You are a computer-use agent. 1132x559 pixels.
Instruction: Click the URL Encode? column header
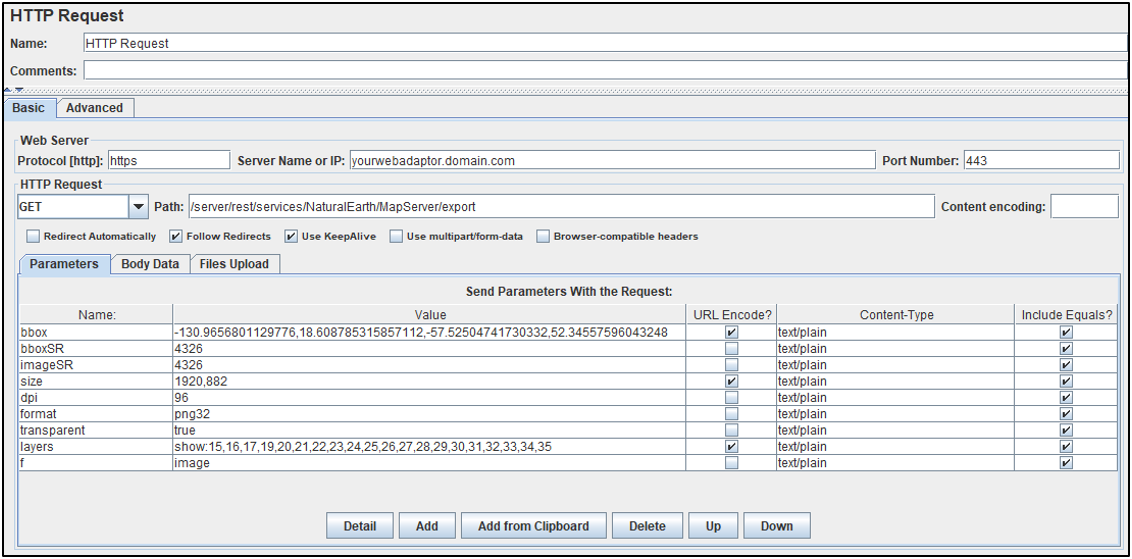click(732, 314)
